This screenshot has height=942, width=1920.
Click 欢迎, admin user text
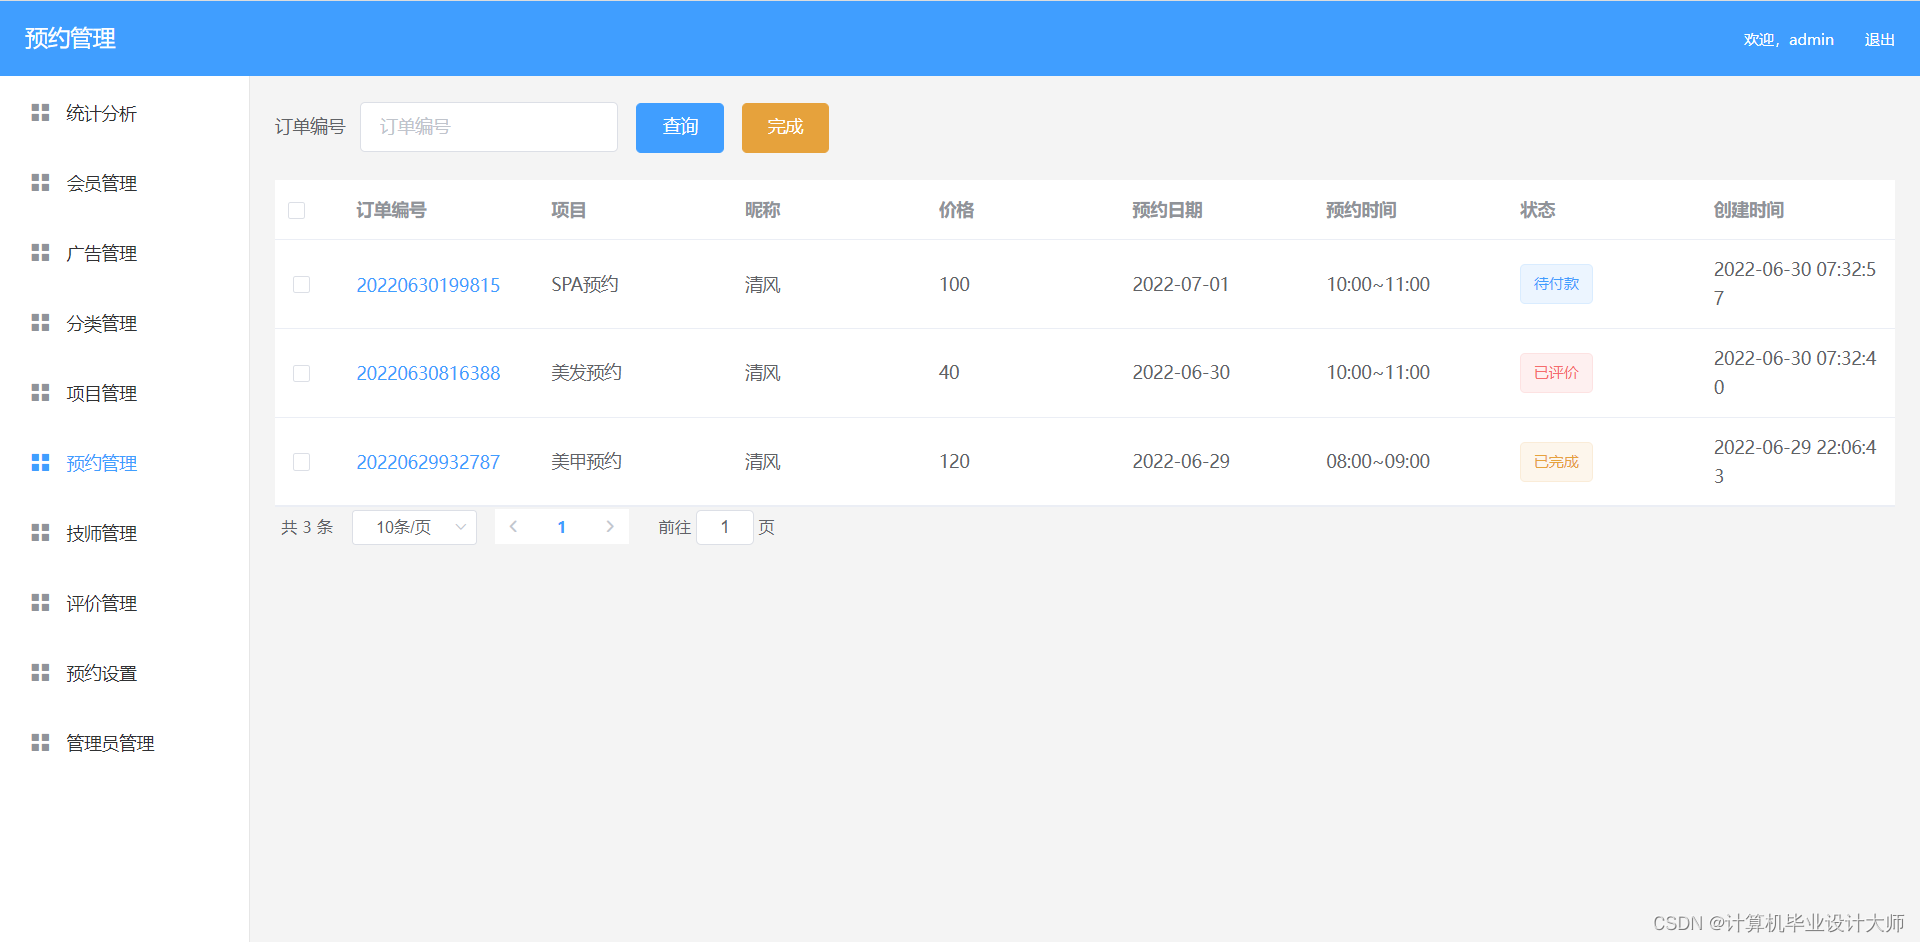pyautogui.click(x=1788, y=39)
